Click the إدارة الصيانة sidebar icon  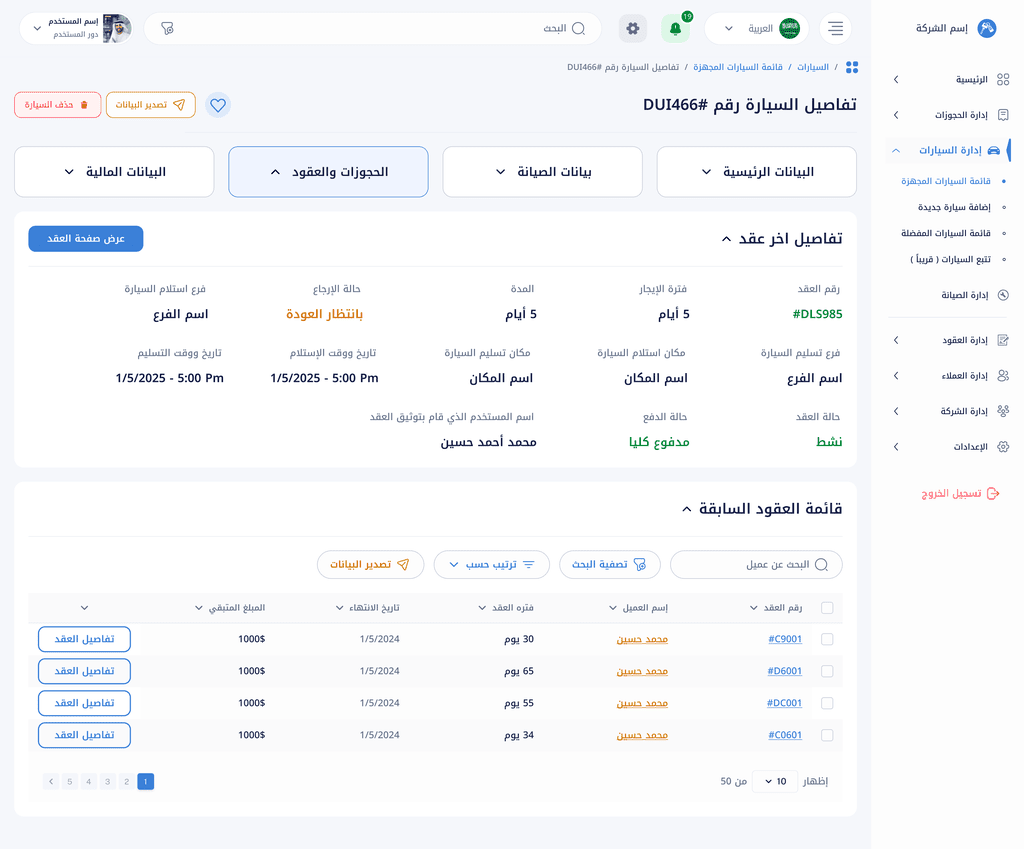[1003, 295]
